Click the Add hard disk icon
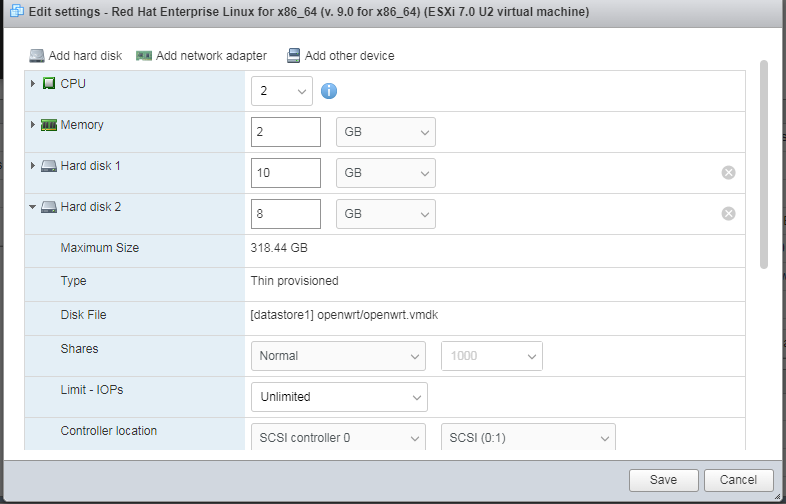This screenshot has height=504, width=786. point(37,56)
